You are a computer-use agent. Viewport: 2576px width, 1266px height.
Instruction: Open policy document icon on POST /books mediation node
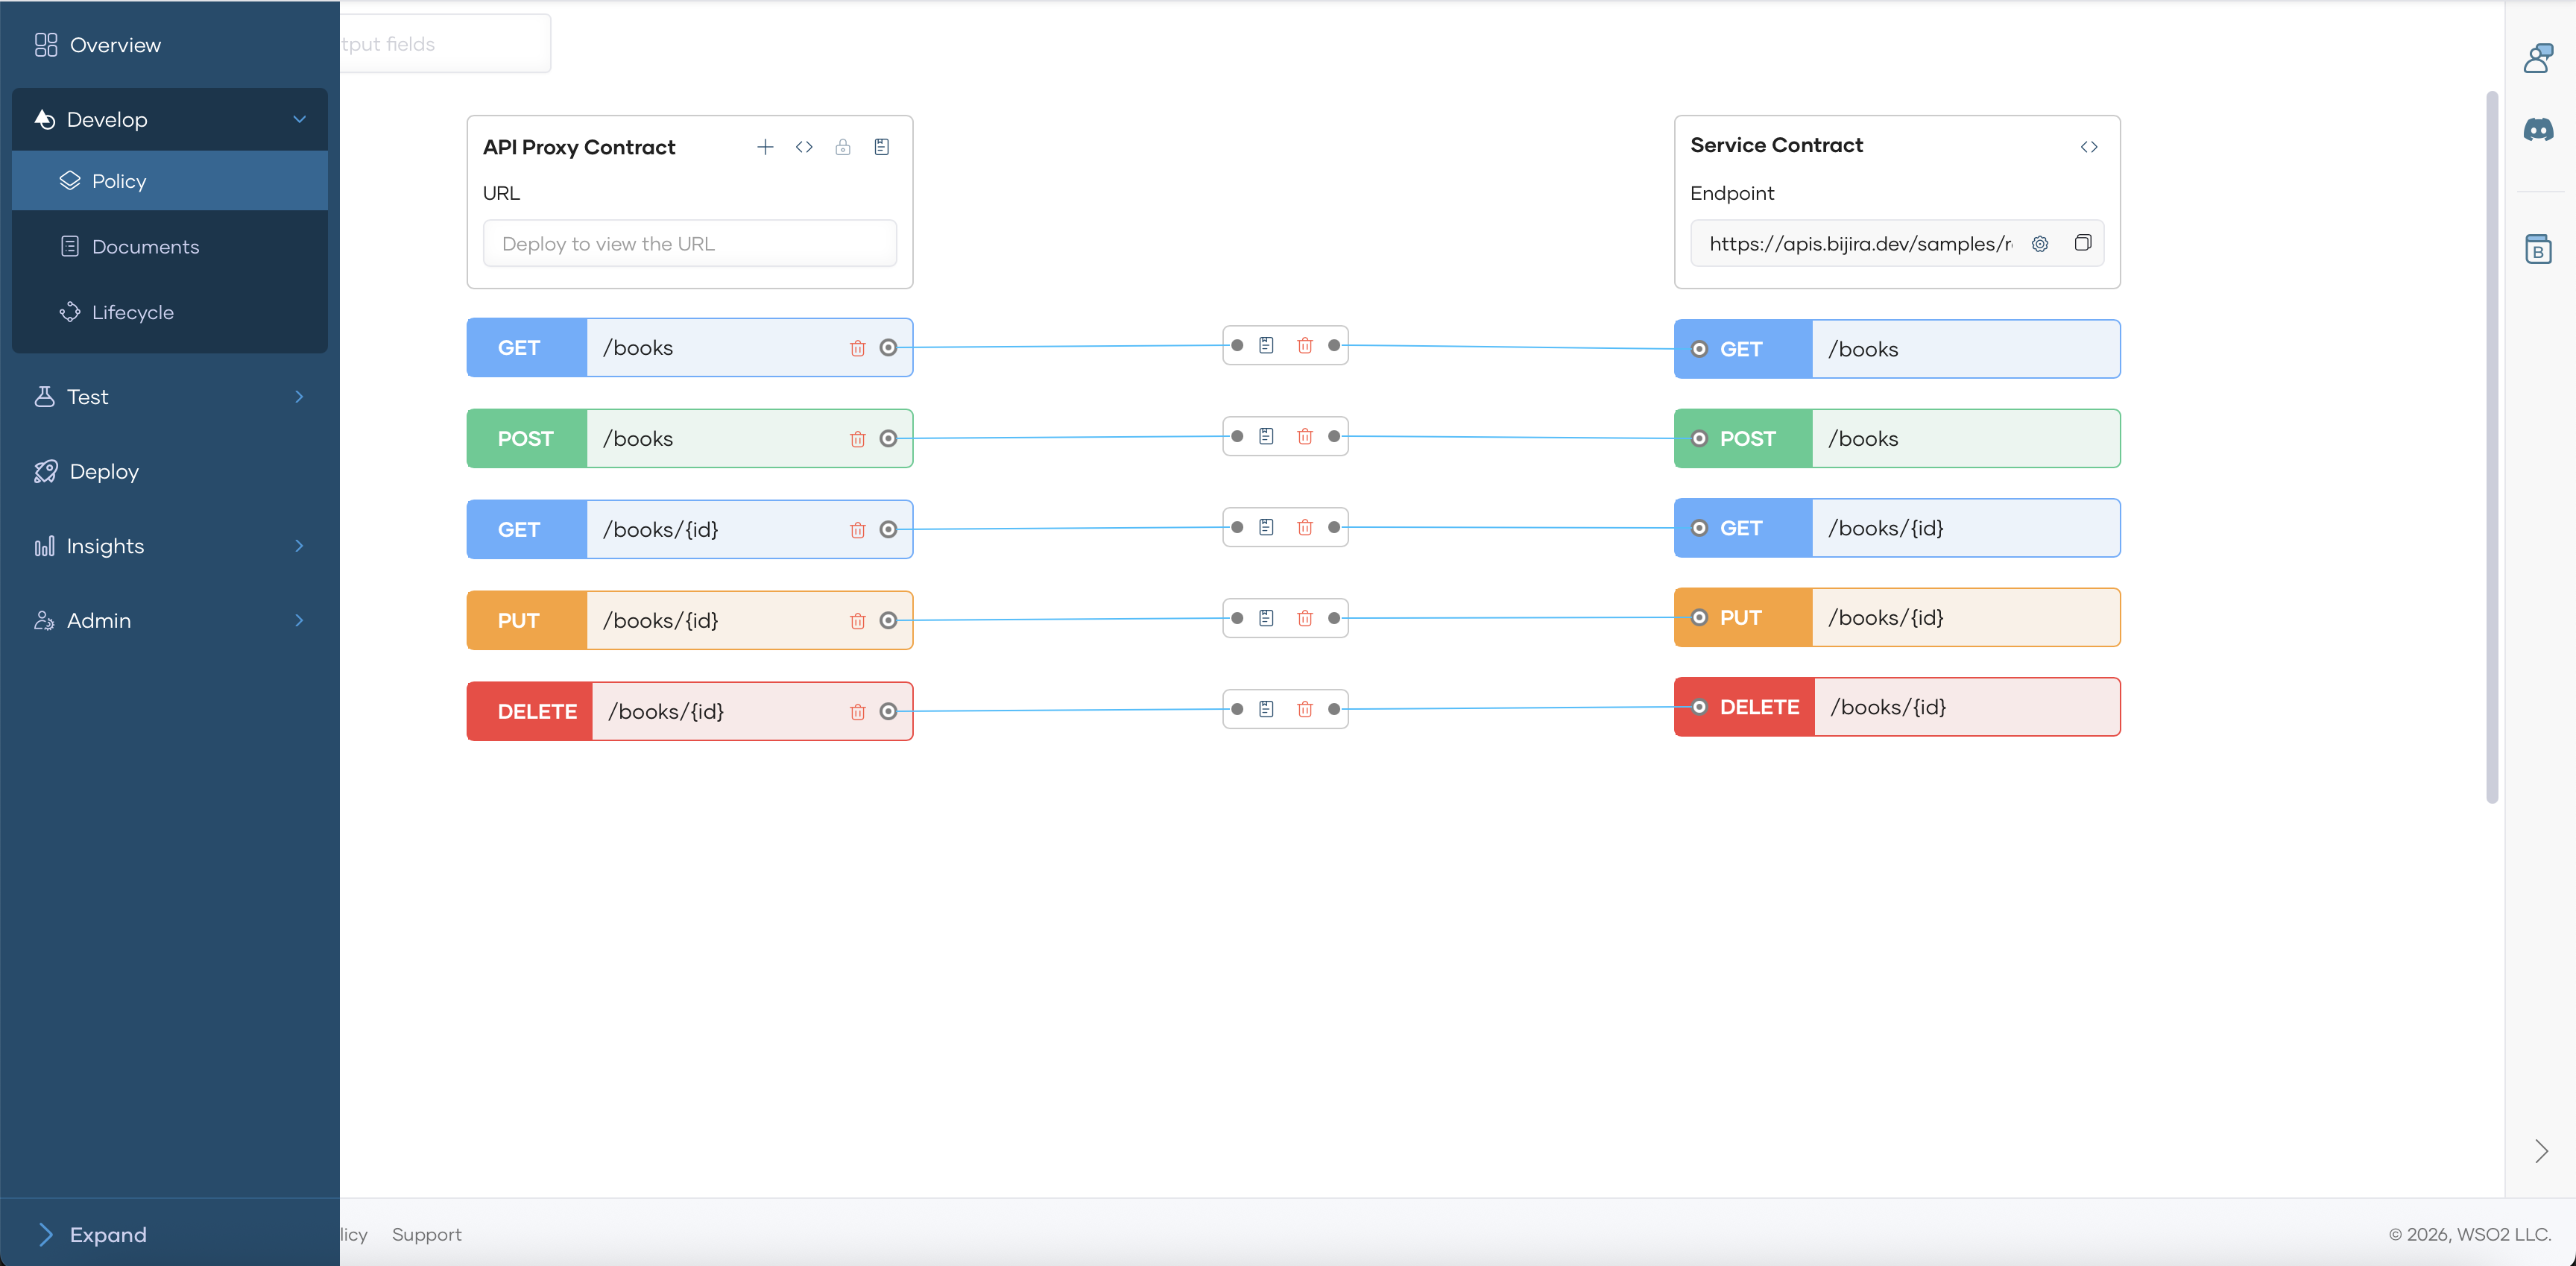pos(1266,436)
